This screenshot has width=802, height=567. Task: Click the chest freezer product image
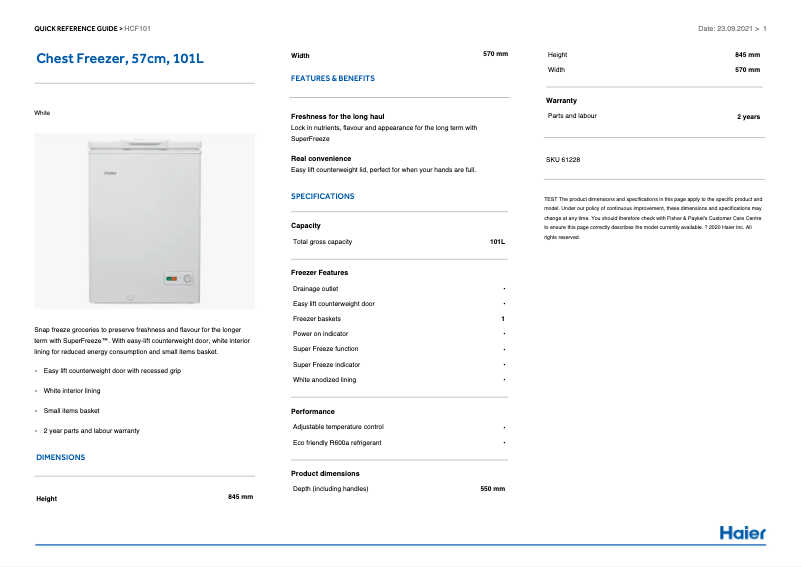point(144,221)
